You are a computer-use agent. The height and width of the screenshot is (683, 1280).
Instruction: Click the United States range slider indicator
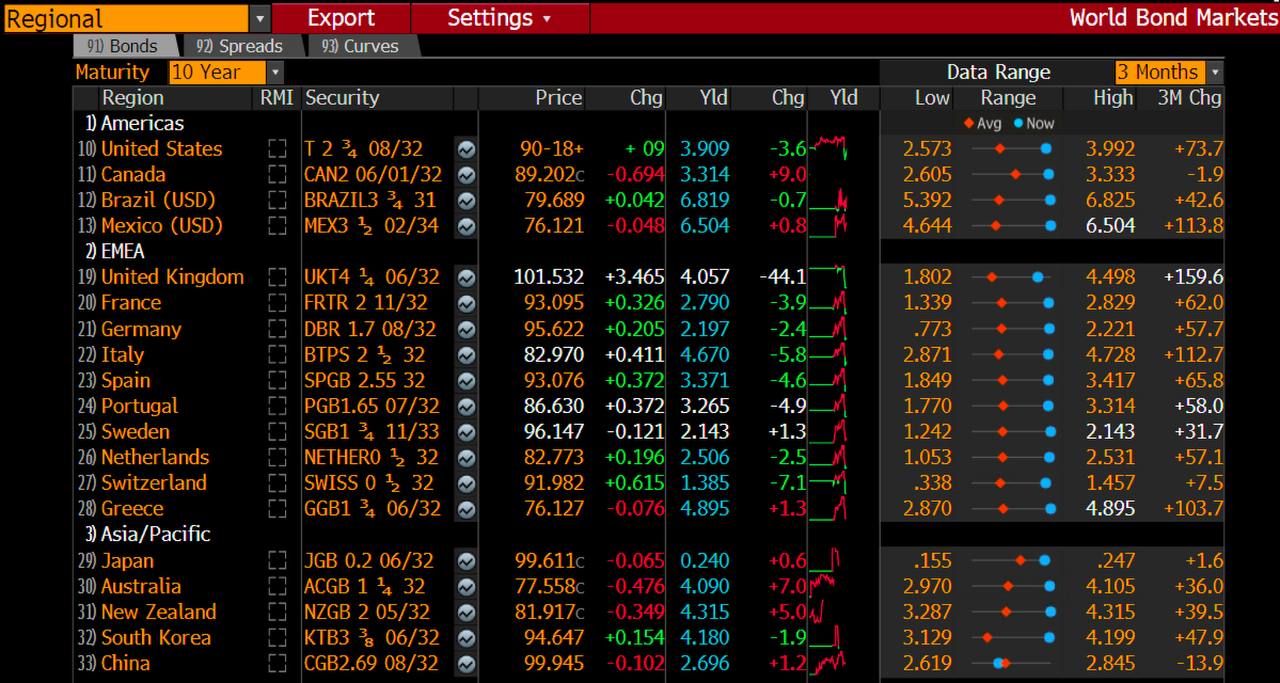[1010, 149]
